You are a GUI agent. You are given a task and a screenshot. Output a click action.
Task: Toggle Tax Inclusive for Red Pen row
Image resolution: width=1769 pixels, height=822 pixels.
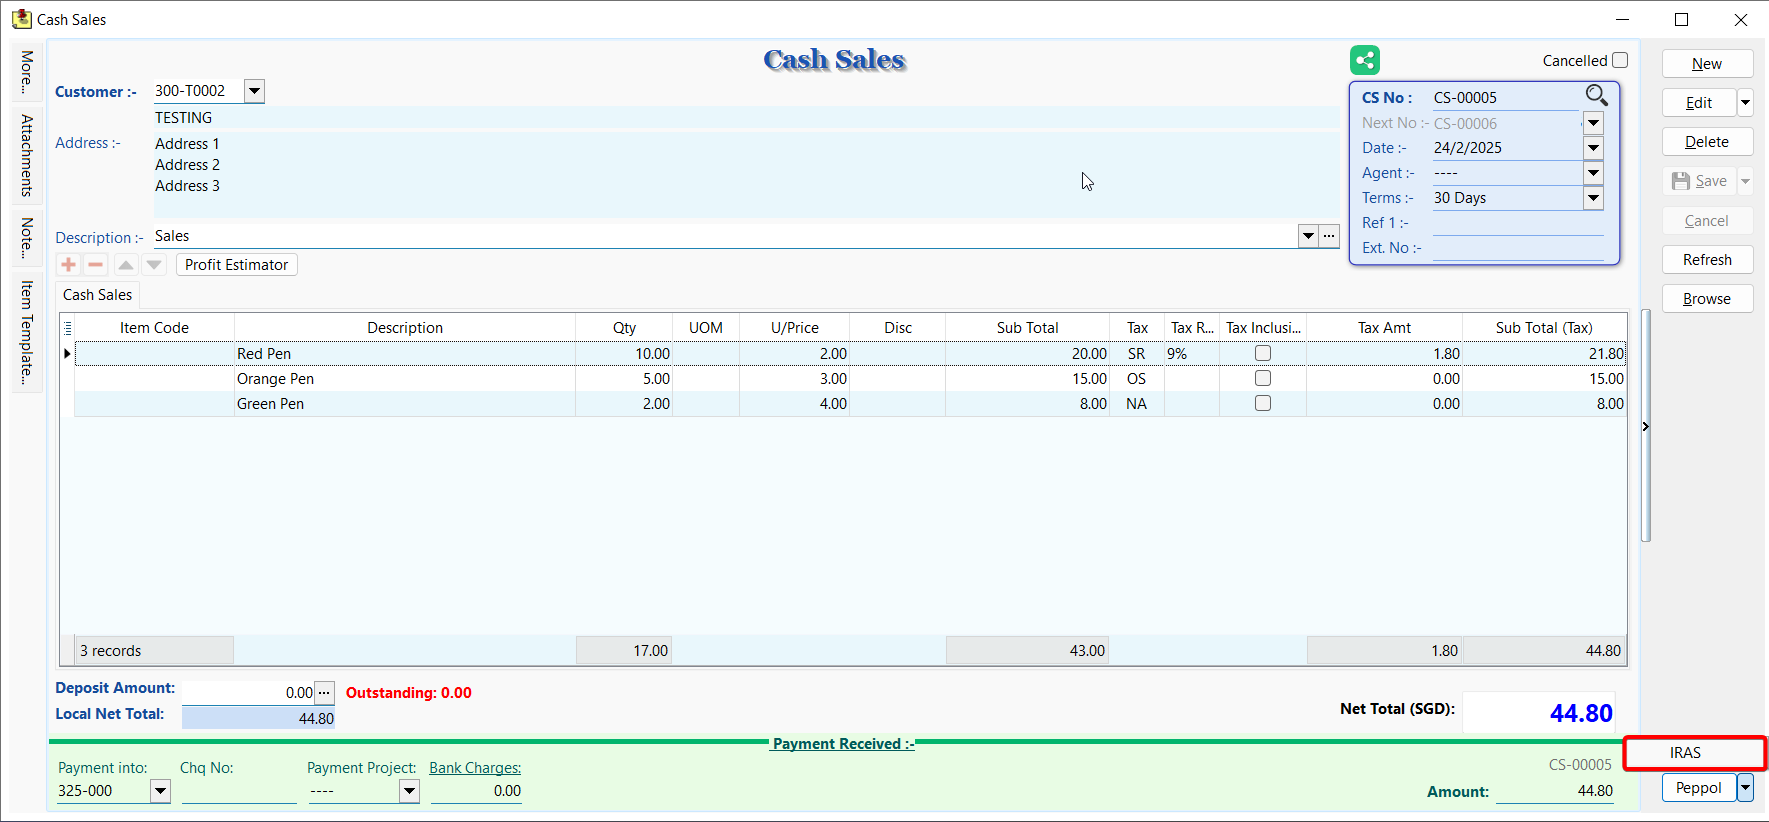click(x=1263, y=353)
